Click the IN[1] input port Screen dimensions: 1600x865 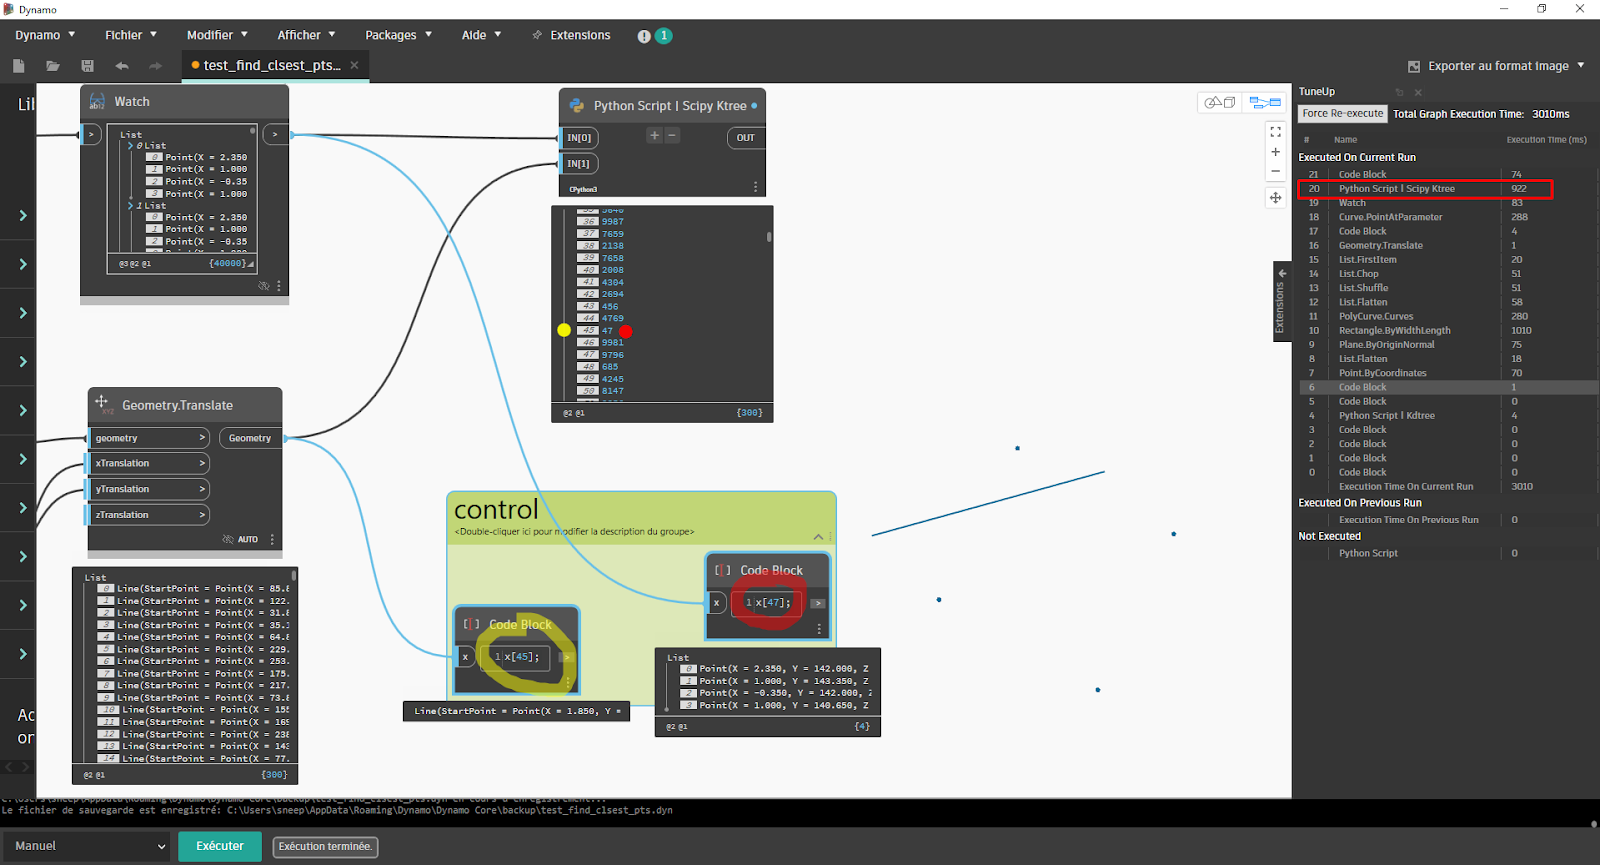point(580,164)
